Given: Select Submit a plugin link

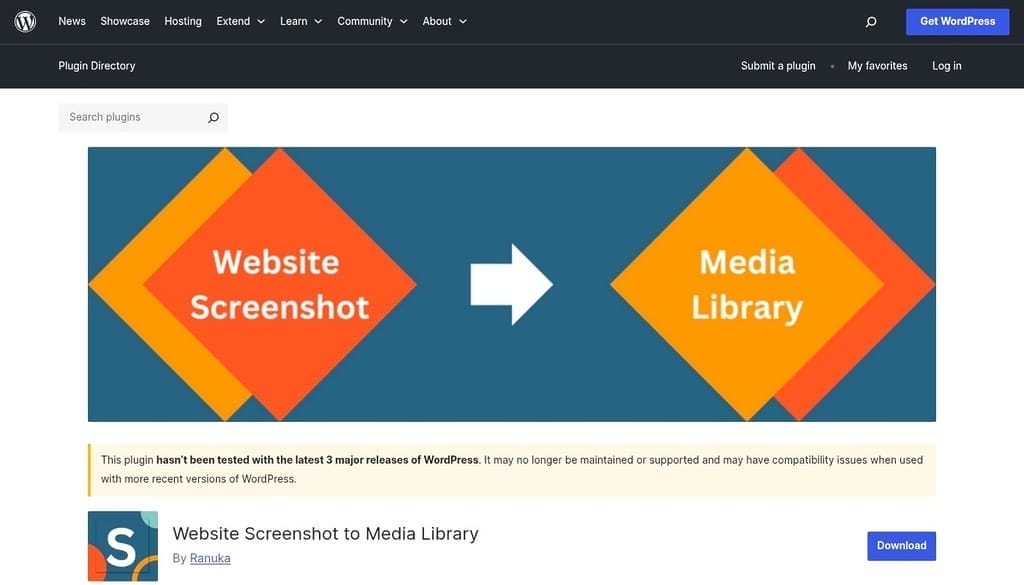Looking at the screenshot, I should tap(778, 66).
